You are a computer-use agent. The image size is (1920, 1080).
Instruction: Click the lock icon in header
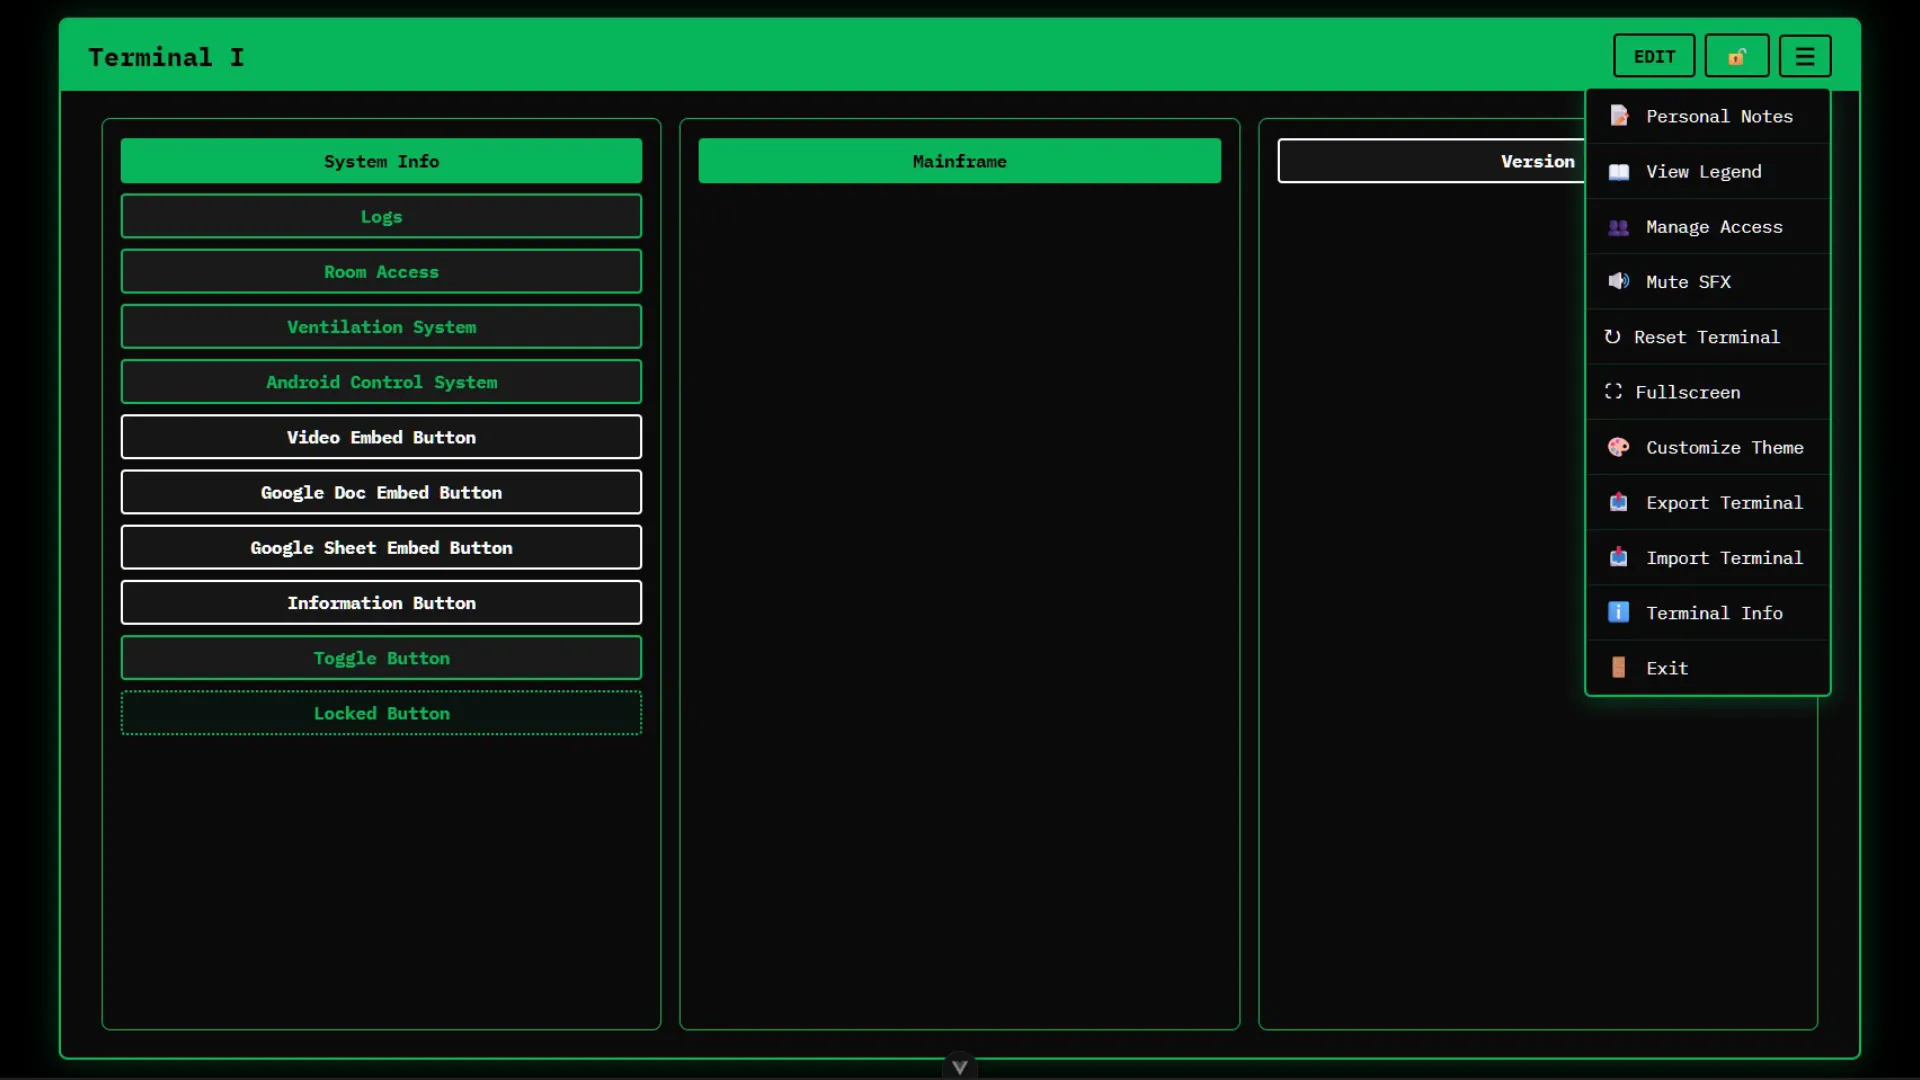pyautogui.click(x=1736, y=56)
